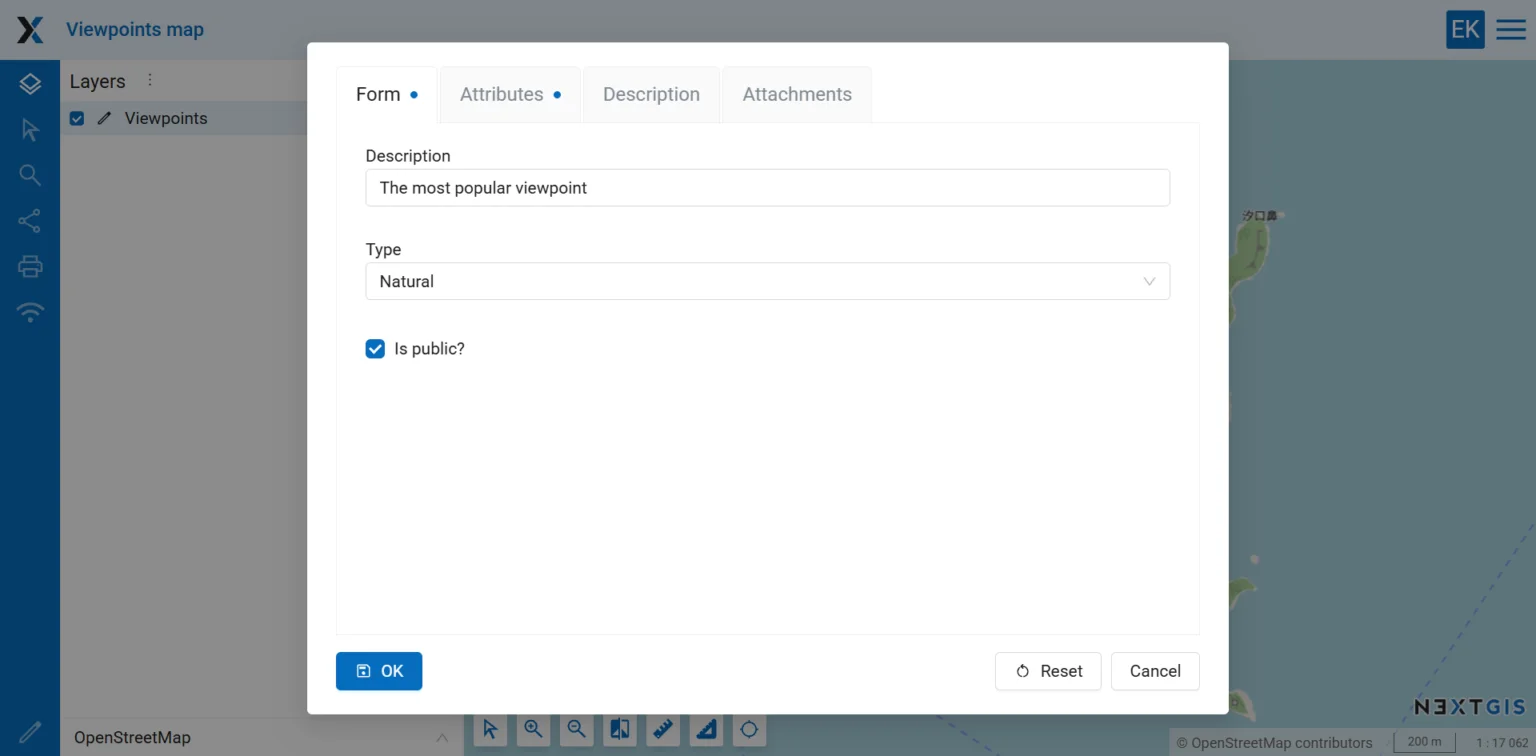The height and width of the screenshot is (756, 1536).
Task: Select the measure distance ruler tool
Action: (663, 729)
